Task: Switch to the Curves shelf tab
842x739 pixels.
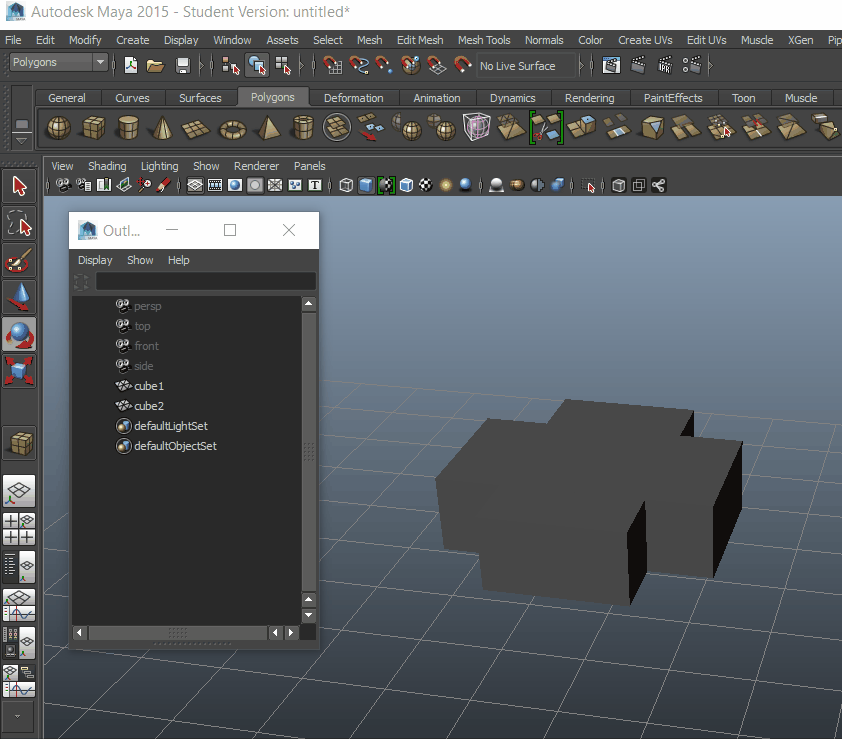Action: (132, 98)
